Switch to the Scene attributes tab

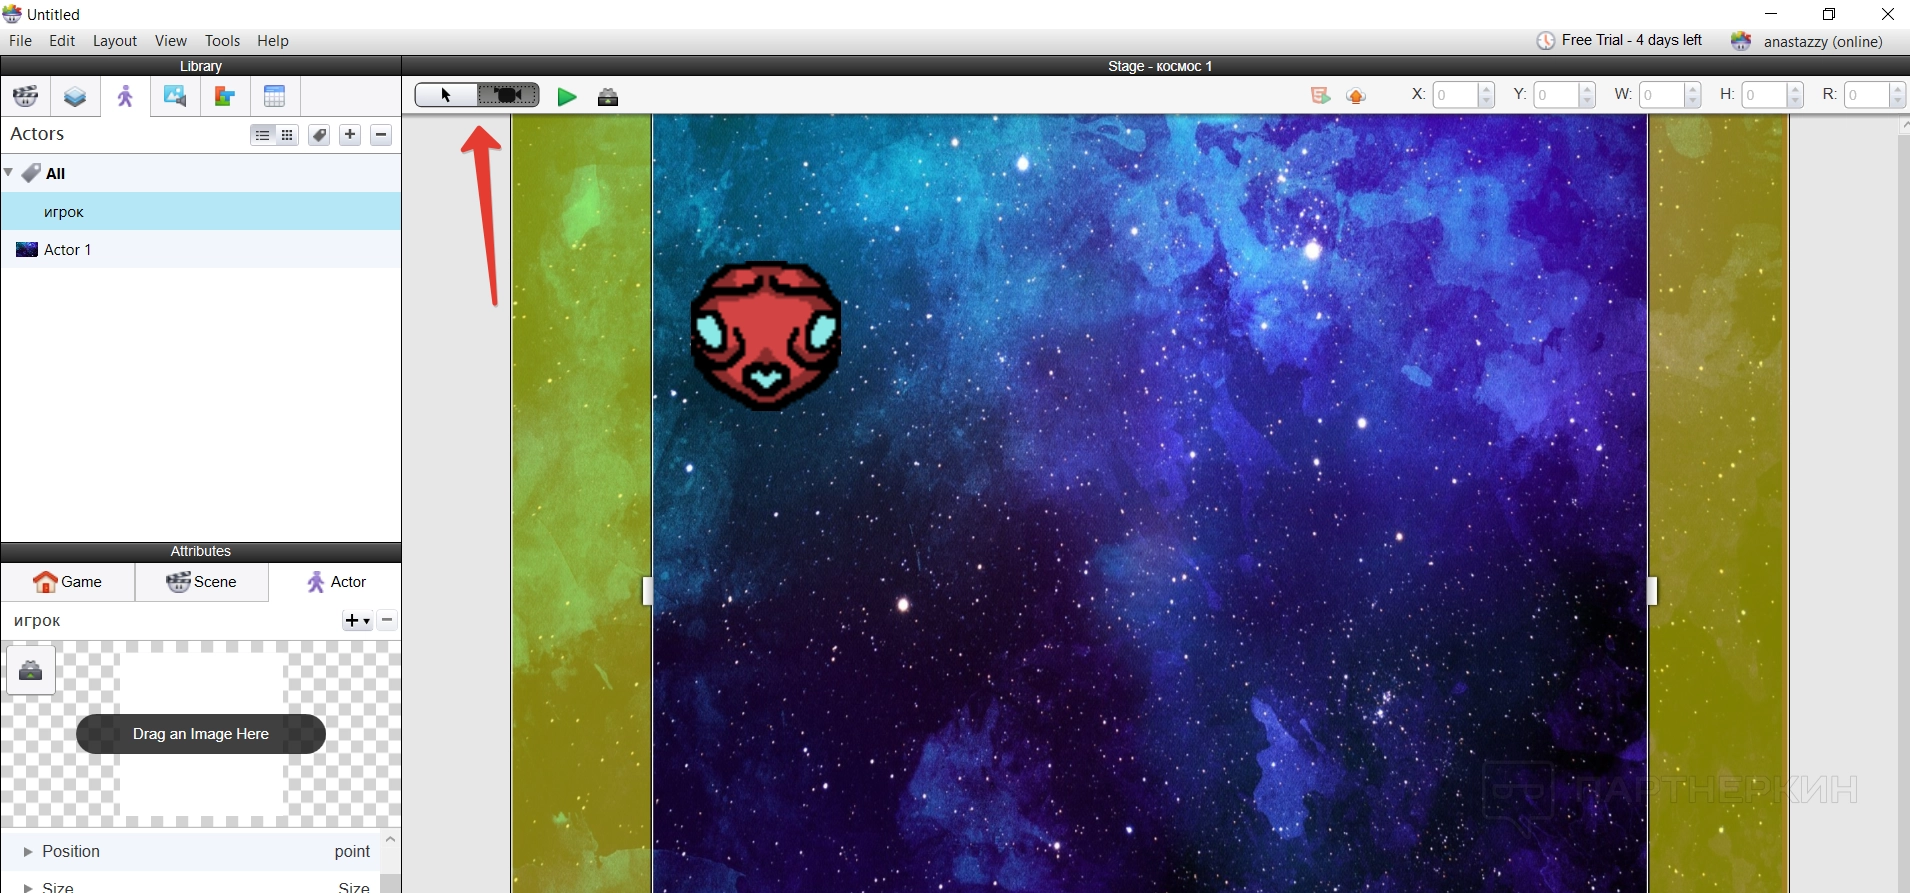point(202,582)
